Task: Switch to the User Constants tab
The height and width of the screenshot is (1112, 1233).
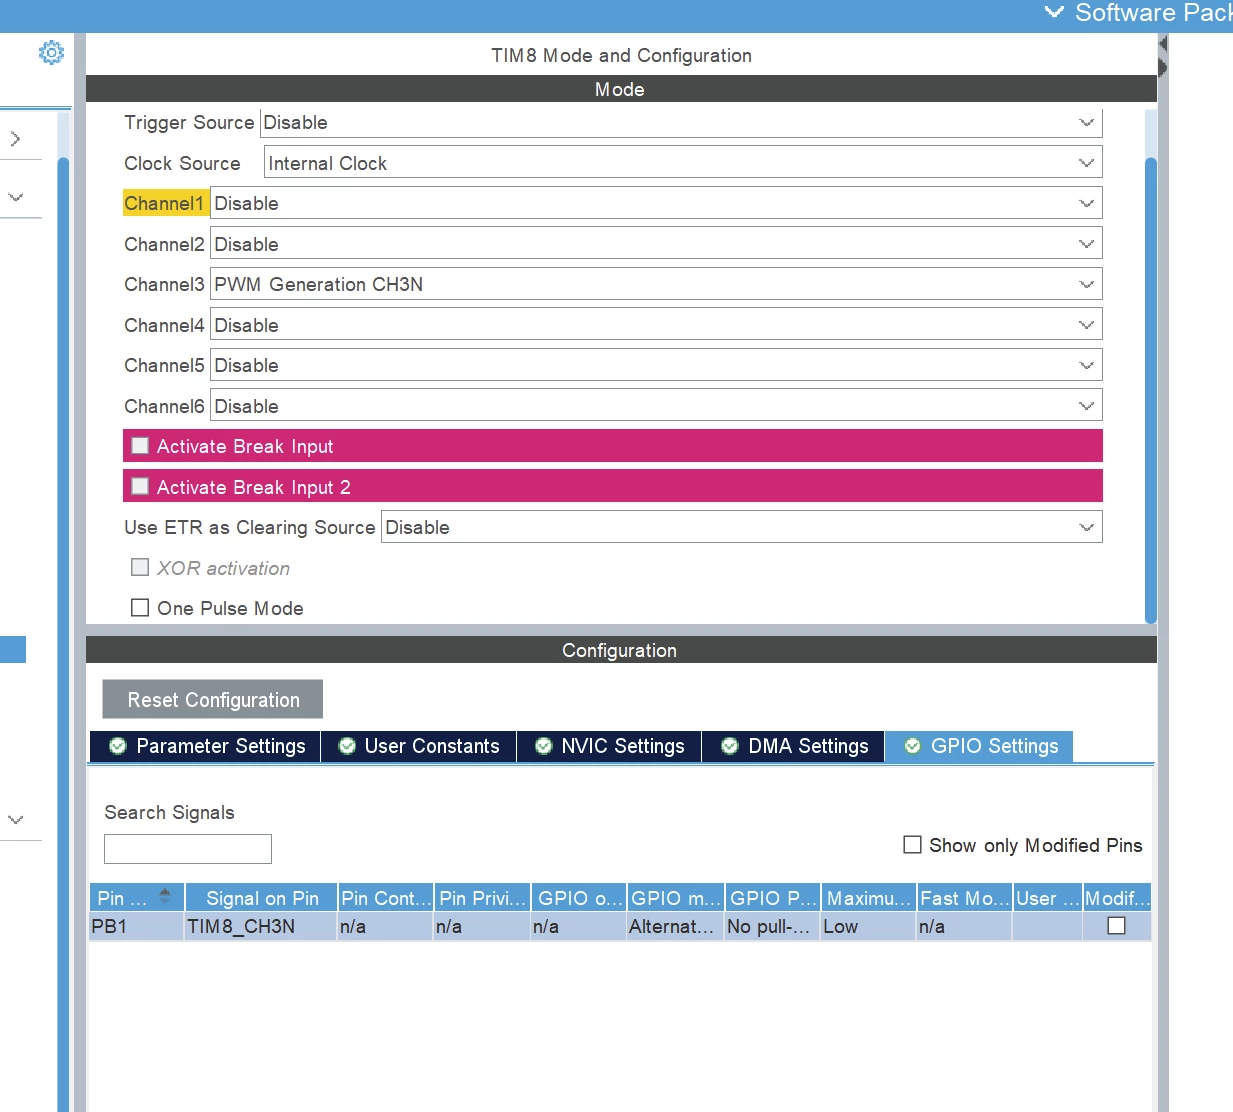Action: click(419, 746)
